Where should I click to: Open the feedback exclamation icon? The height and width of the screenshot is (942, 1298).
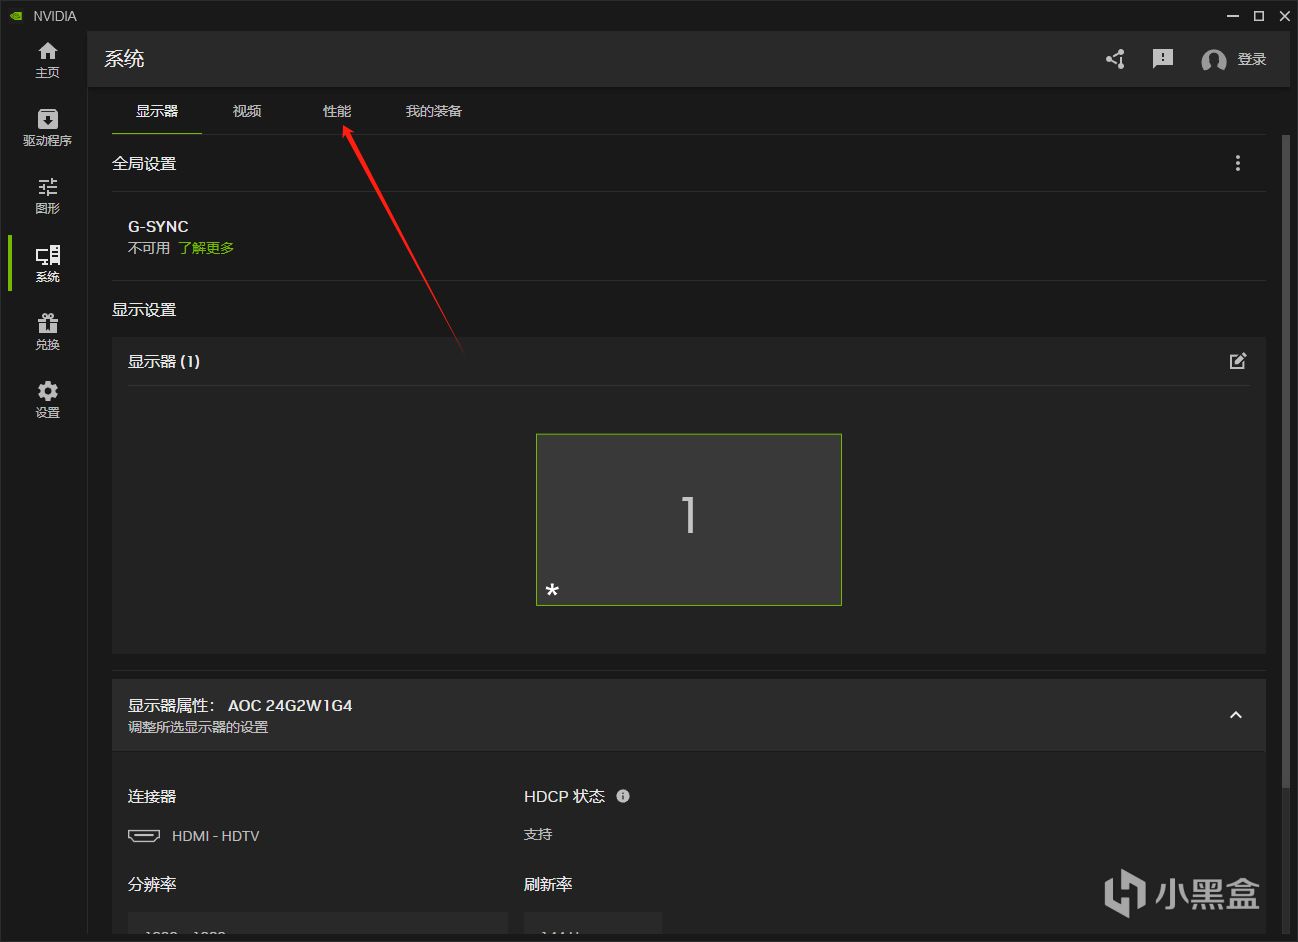(1162, 59)
